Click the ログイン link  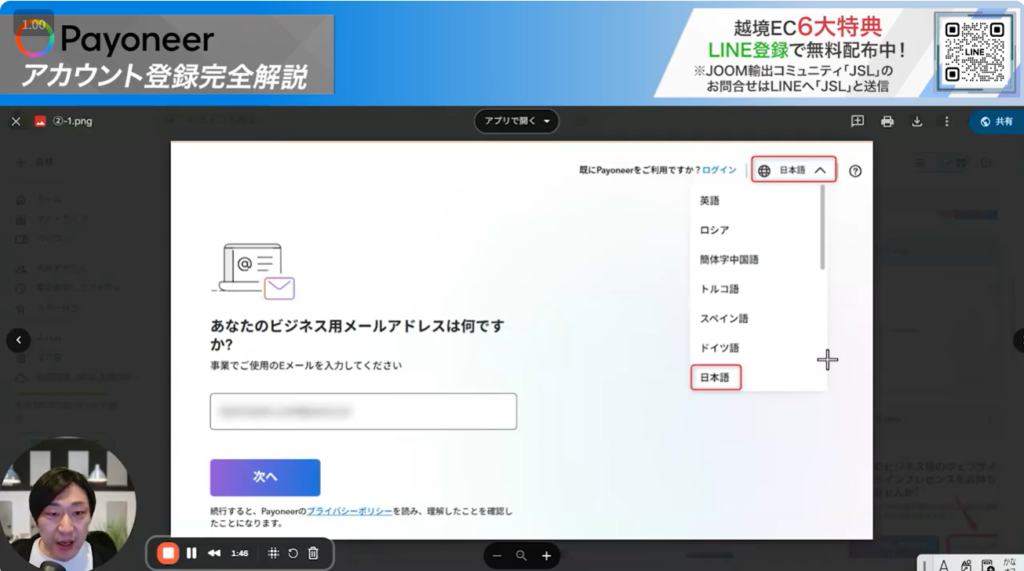pyautogui.click(x=719, y=170)
